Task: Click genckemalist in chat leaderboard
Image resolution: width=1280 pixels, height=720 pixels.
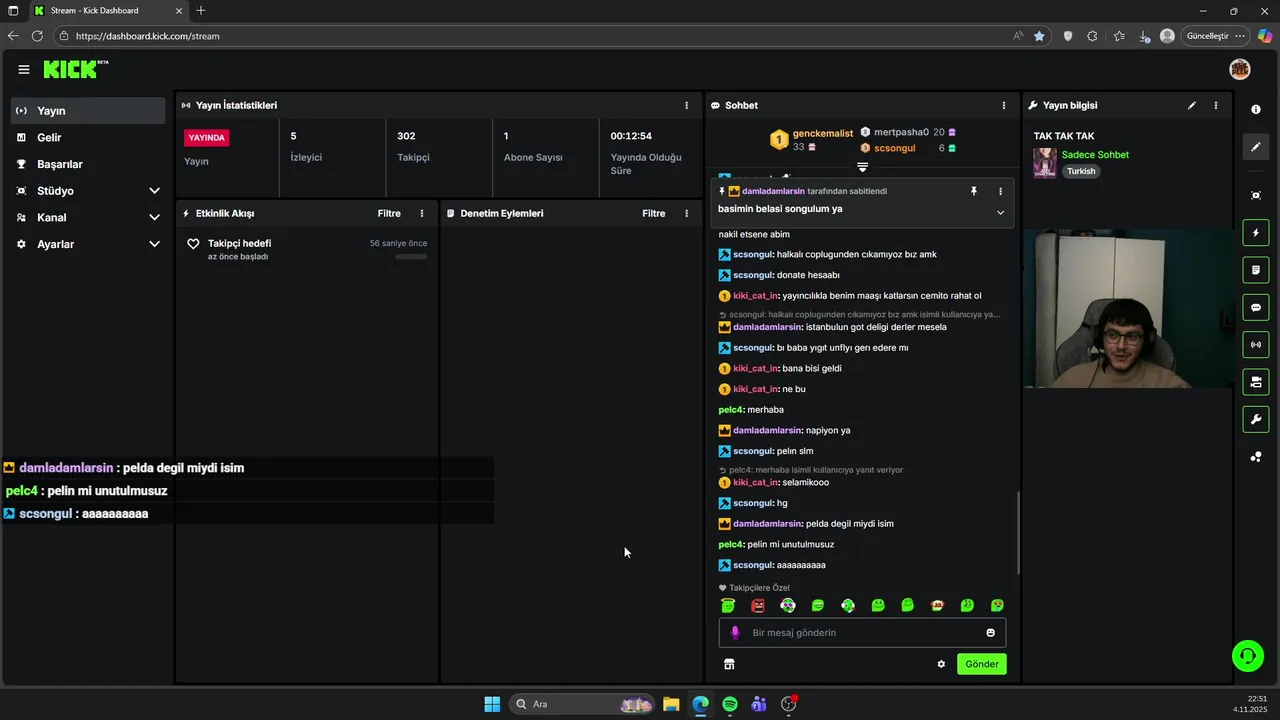Action: pos(823,133)
